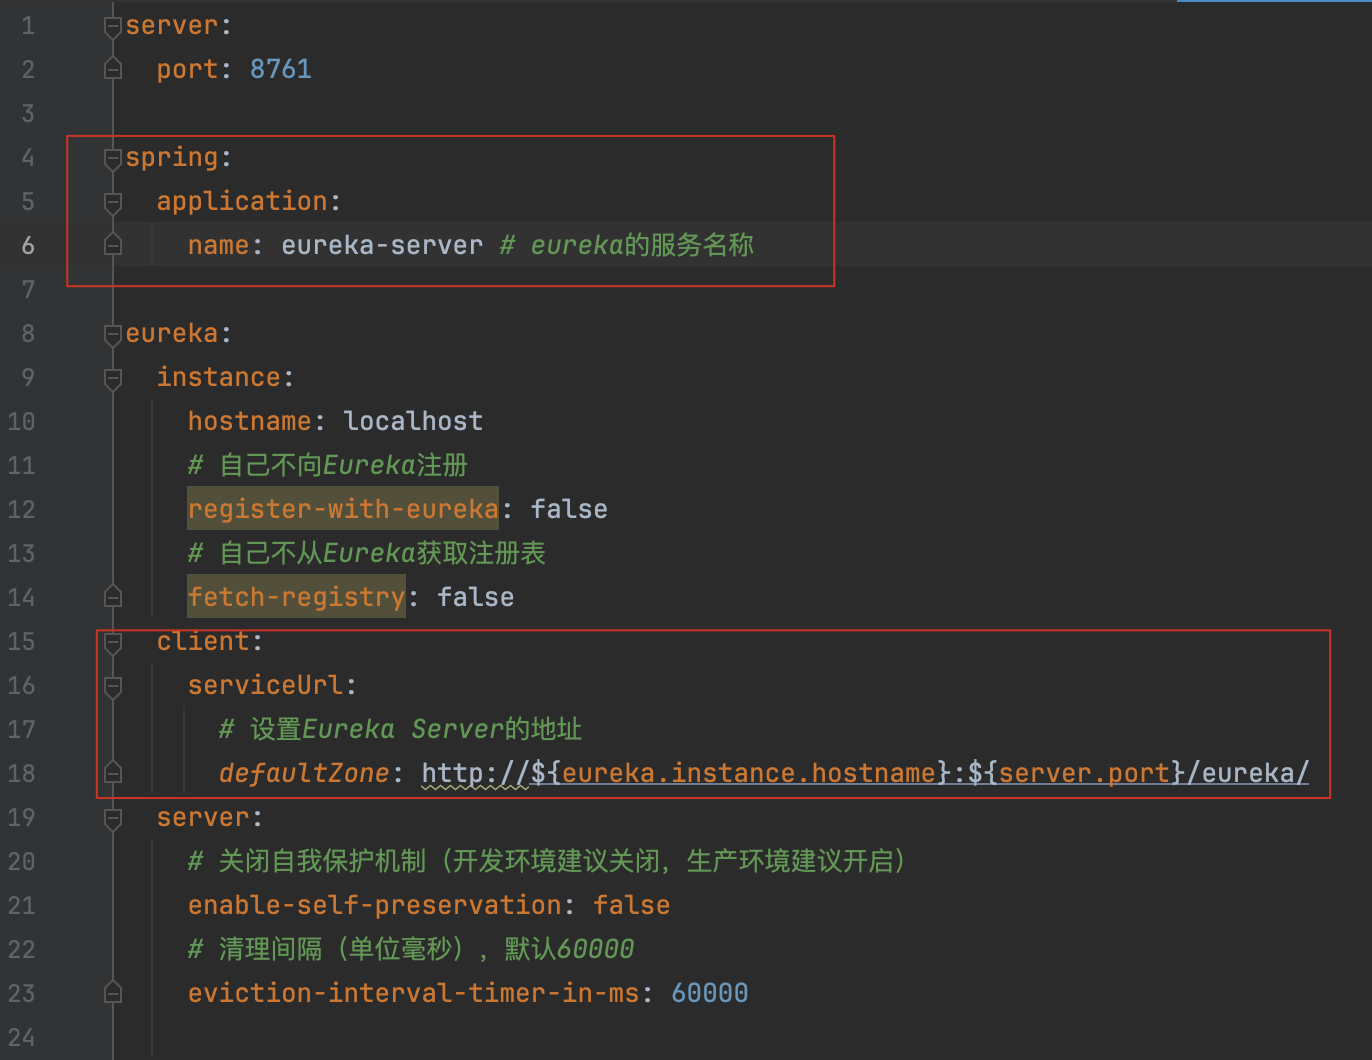Click the defaultZone key

click(304, 773)
